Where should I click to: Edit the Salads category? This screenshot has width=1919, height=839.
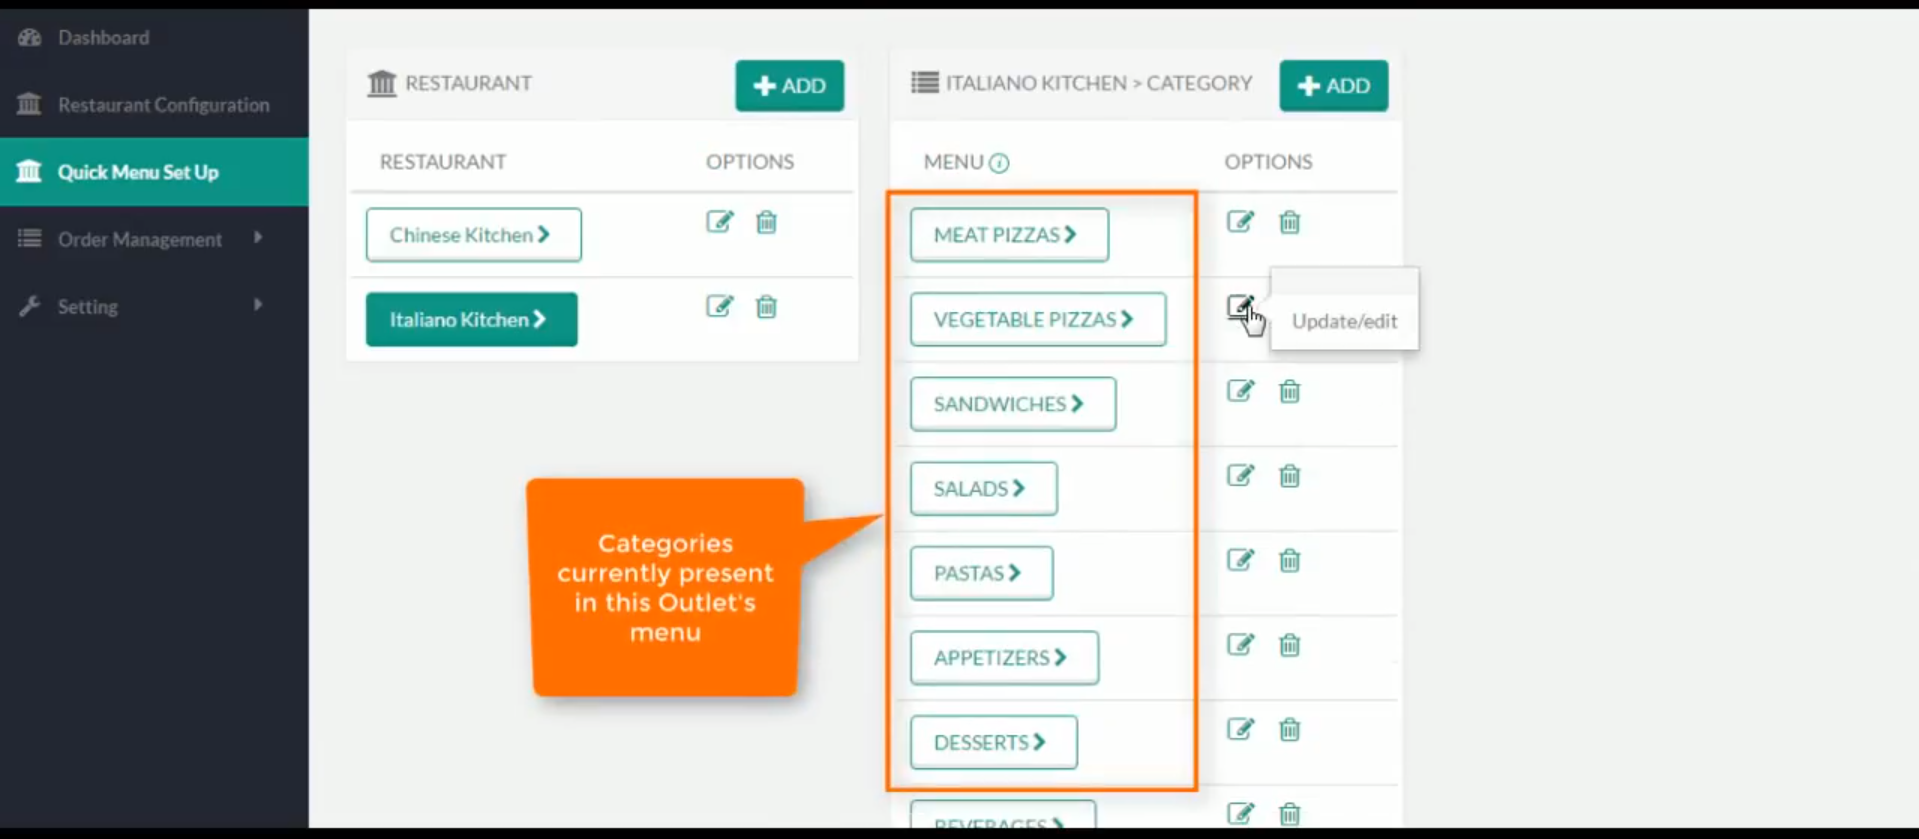(1240, 475)
